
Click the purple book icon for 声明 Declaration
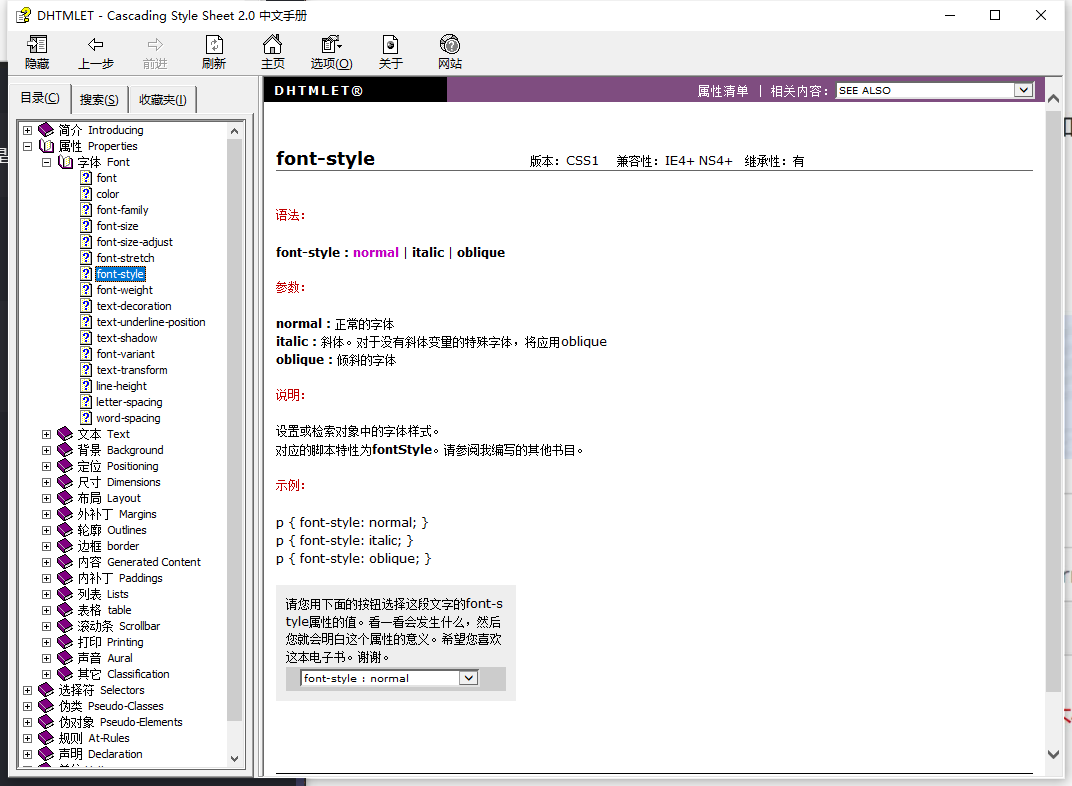point(46,754)
